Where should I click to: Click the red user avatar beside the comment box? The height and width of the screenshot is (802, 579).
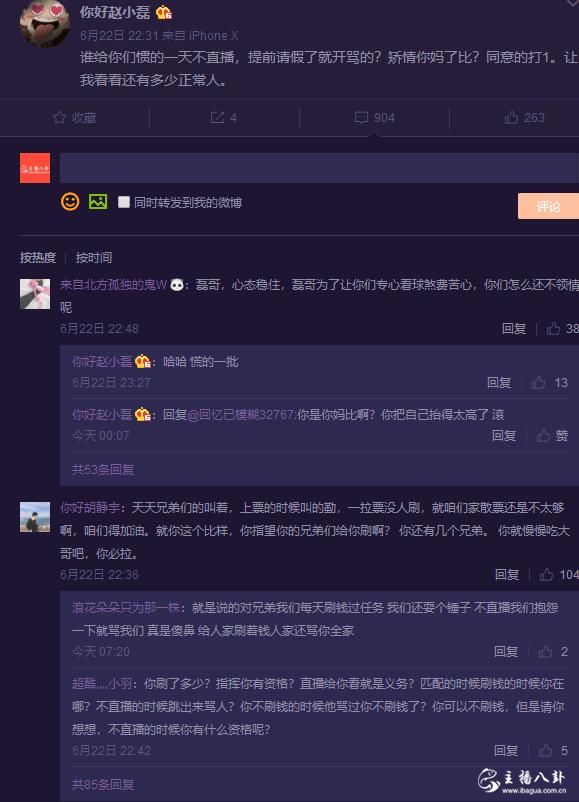35,168
